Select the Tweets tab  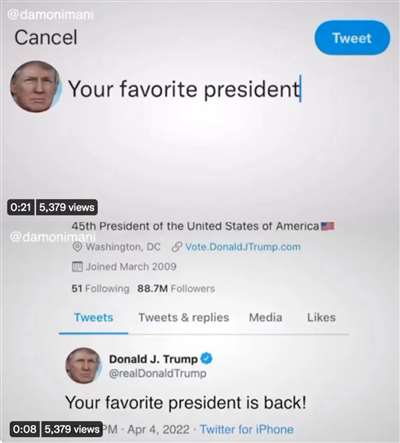[94, 317]
